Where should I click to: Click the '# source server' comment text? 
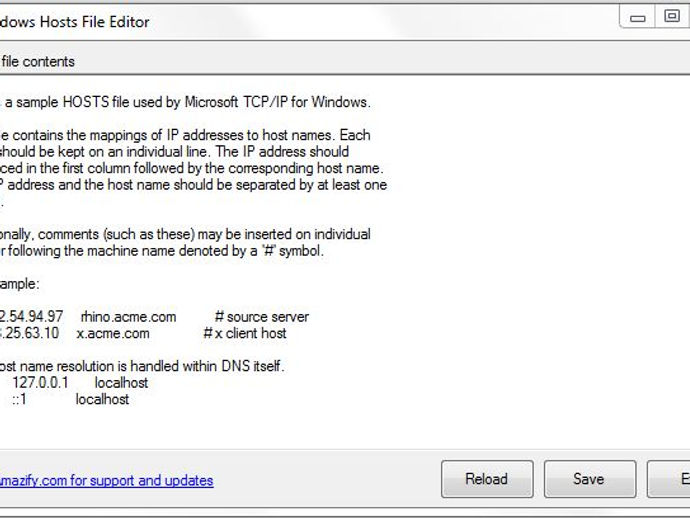[262, 317]
